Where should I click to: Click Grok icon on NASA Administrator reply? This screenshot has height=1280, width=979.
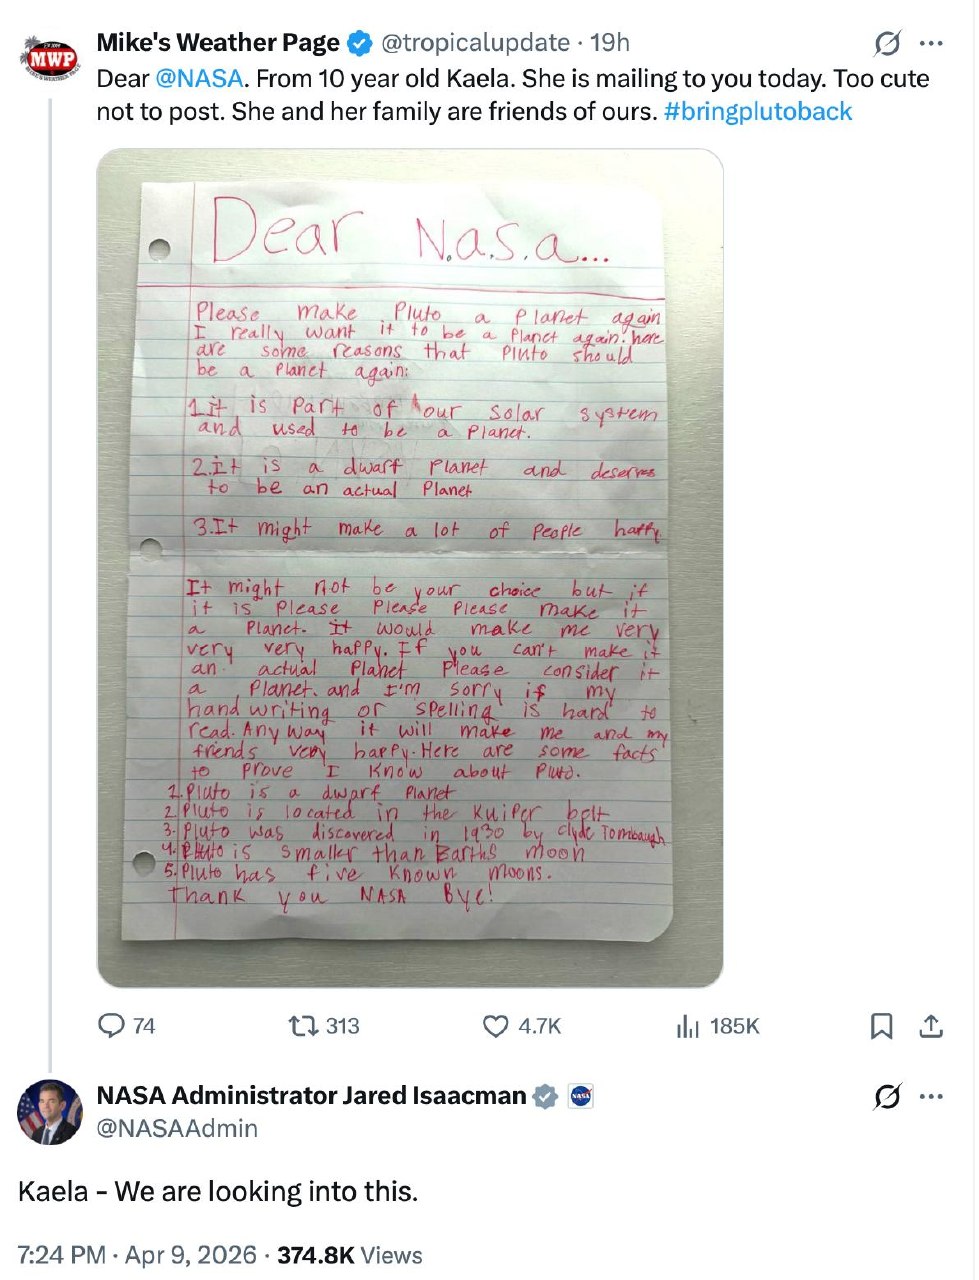887,1096
